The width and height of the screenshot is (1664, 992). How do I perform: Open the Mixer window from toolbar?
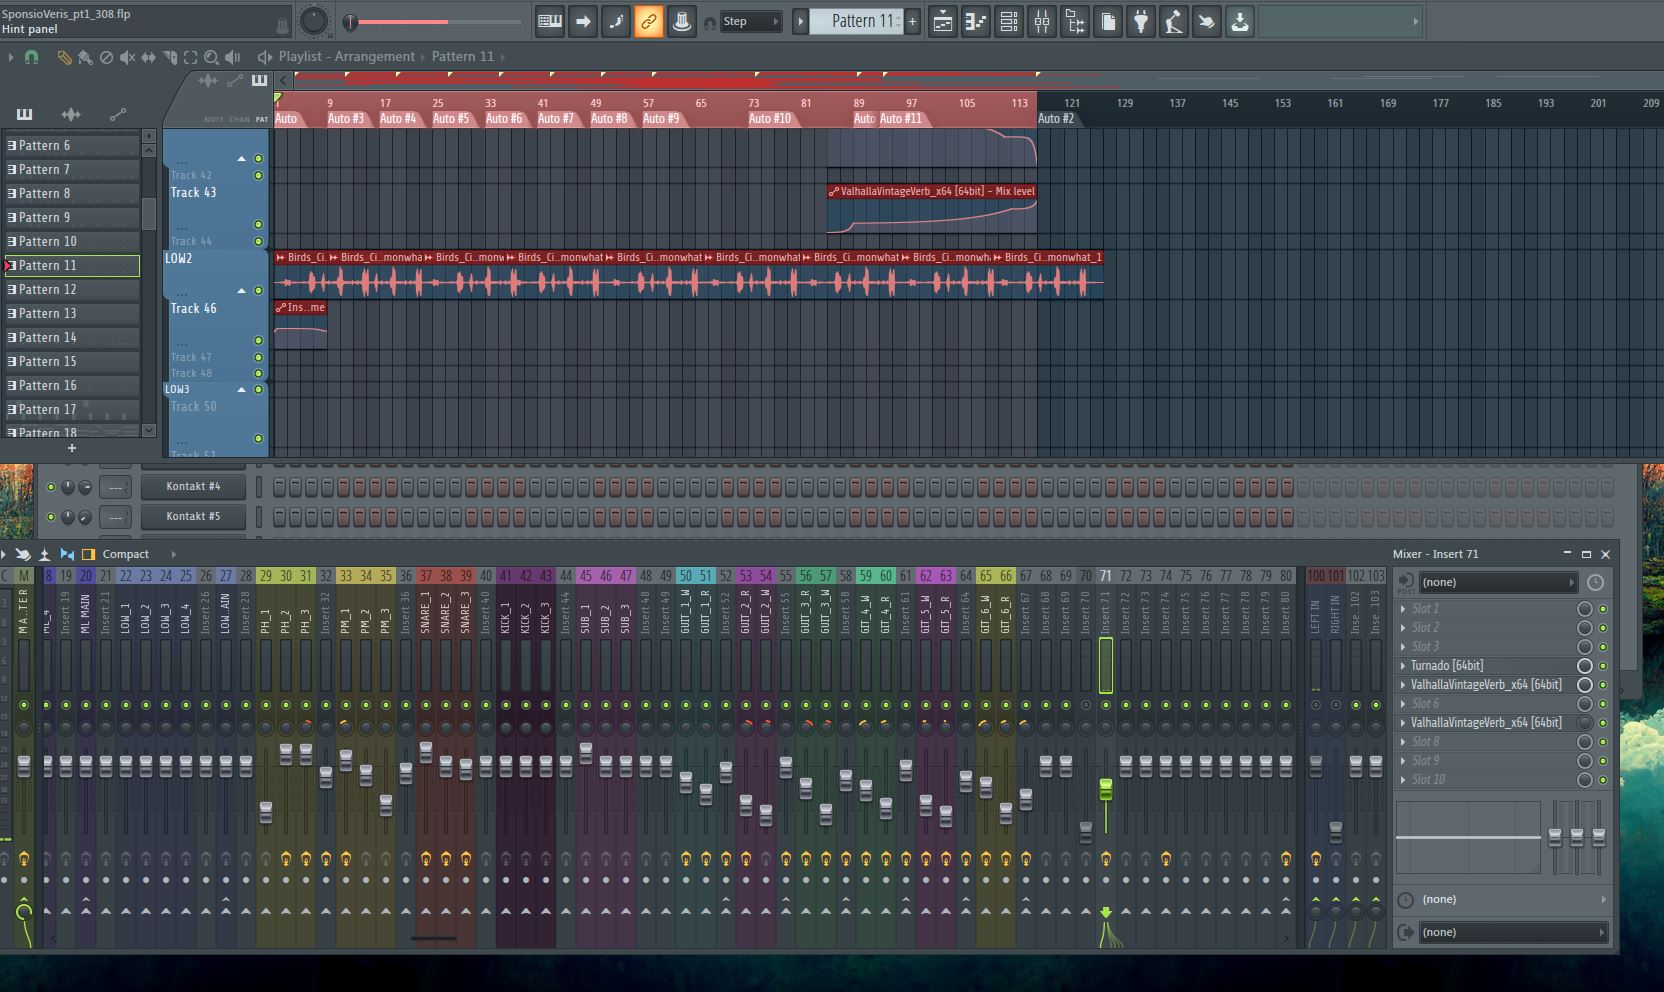click(x=1042, y=22)
